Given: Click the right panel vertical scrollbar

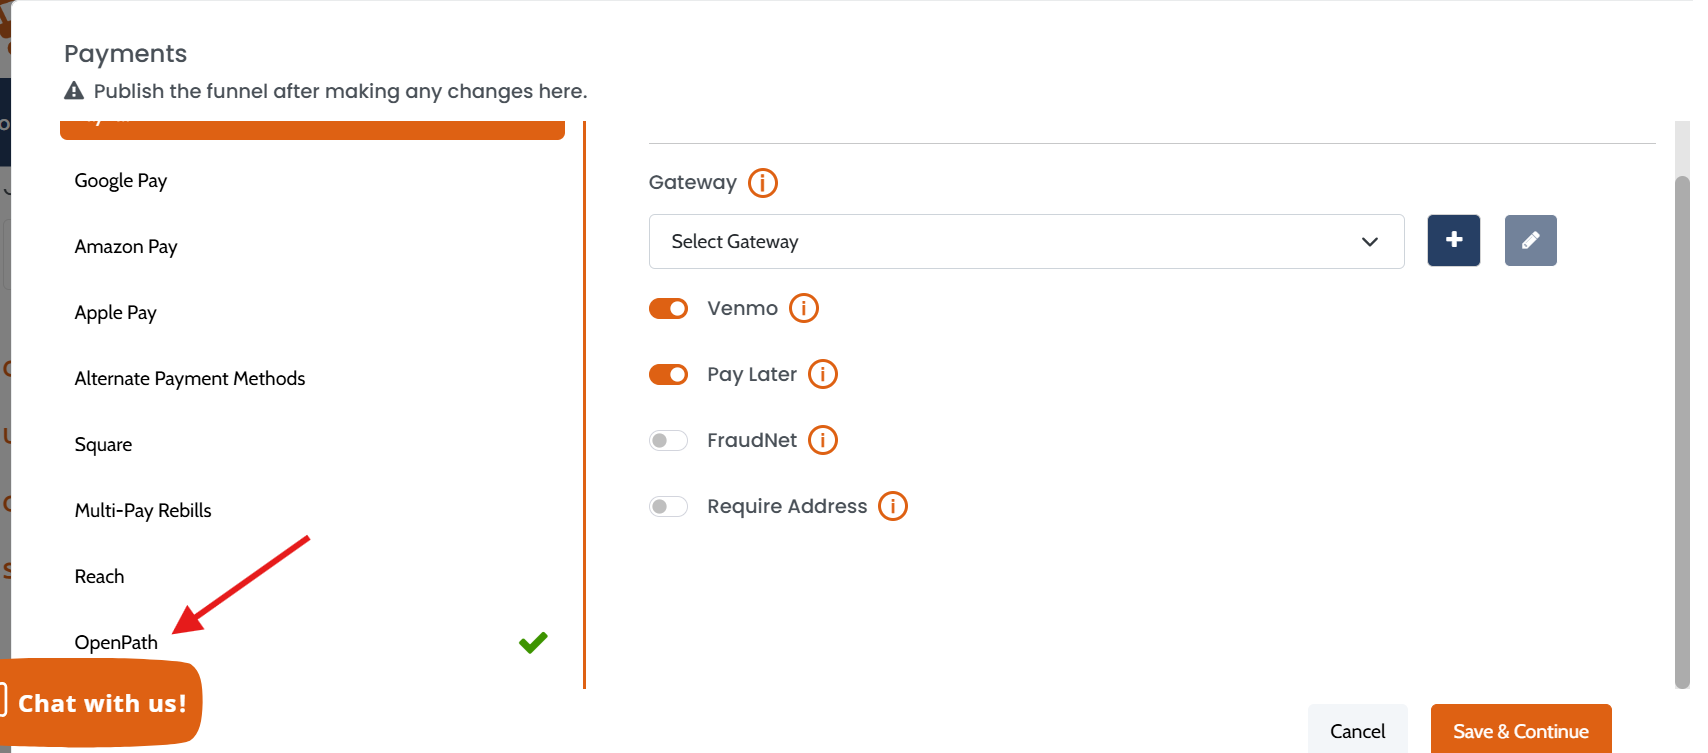Looking at the screenshot, I should point(1682,430).
